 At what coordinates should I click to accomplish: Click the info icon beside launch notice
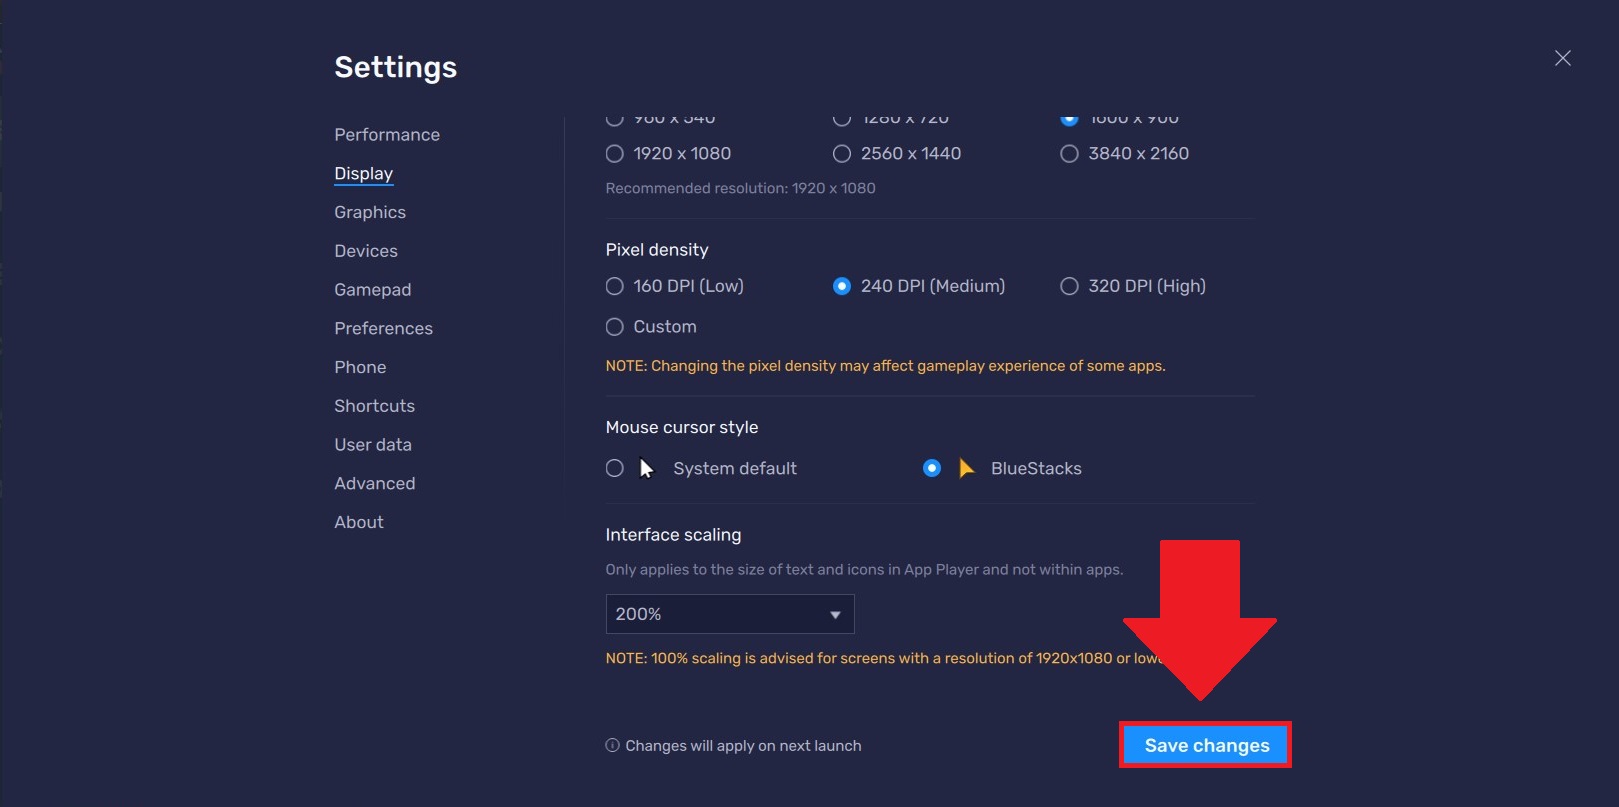[612, 745]
